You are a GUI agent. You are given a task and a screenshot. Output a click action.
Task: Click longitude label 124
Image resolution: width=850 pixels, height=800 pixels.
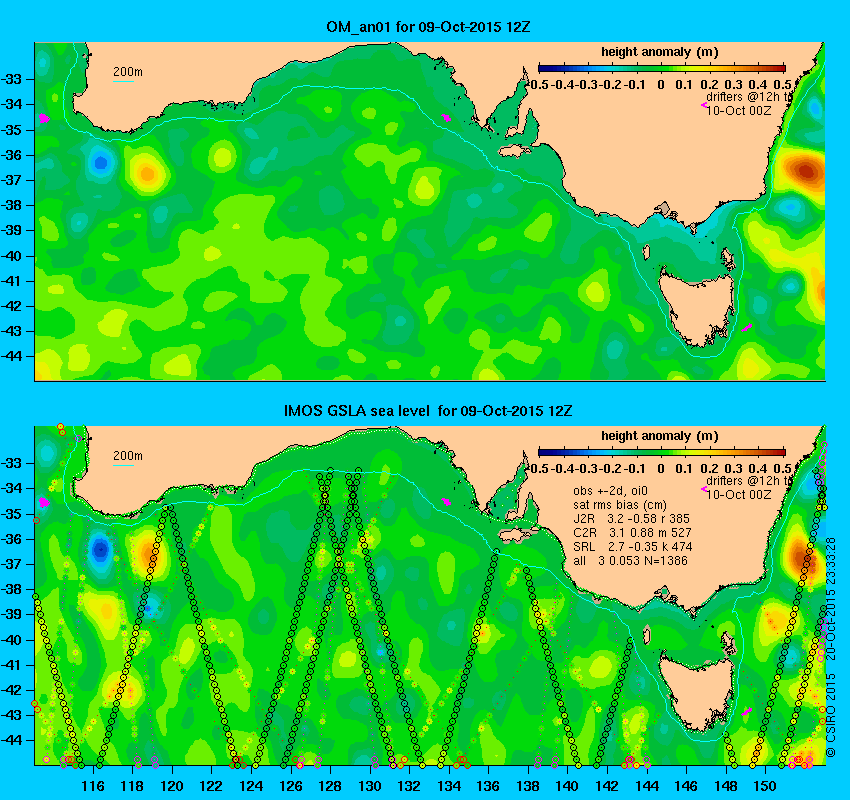point(251,785)
